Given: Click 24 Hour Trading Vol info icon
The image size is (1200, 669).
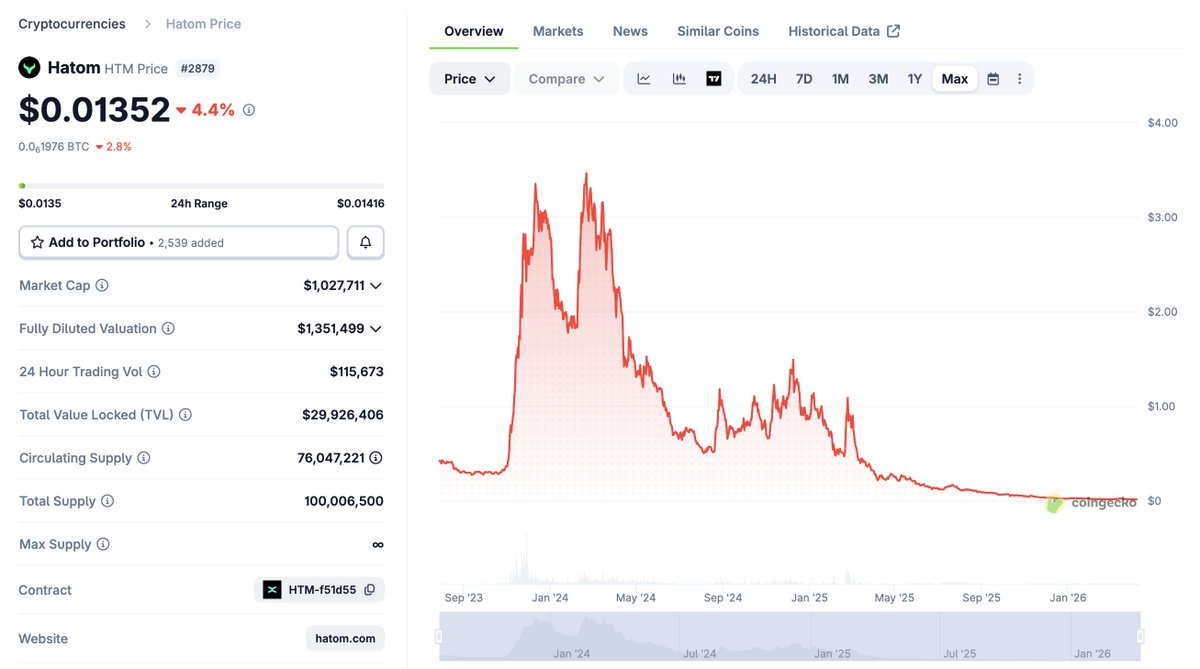Looking at the screenshot, I should pyautogui.click(x=154, y=372).
